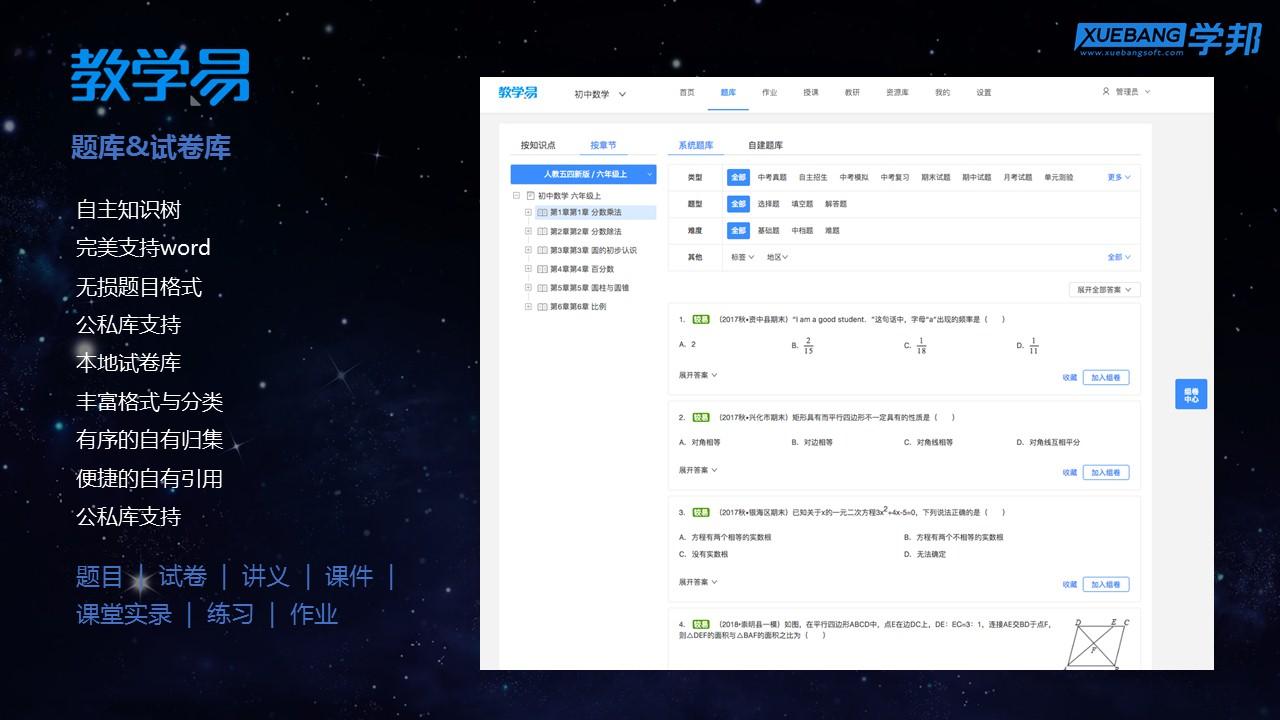Select the 系统题库 tab
1280x720 pixels.
(696, 145)
